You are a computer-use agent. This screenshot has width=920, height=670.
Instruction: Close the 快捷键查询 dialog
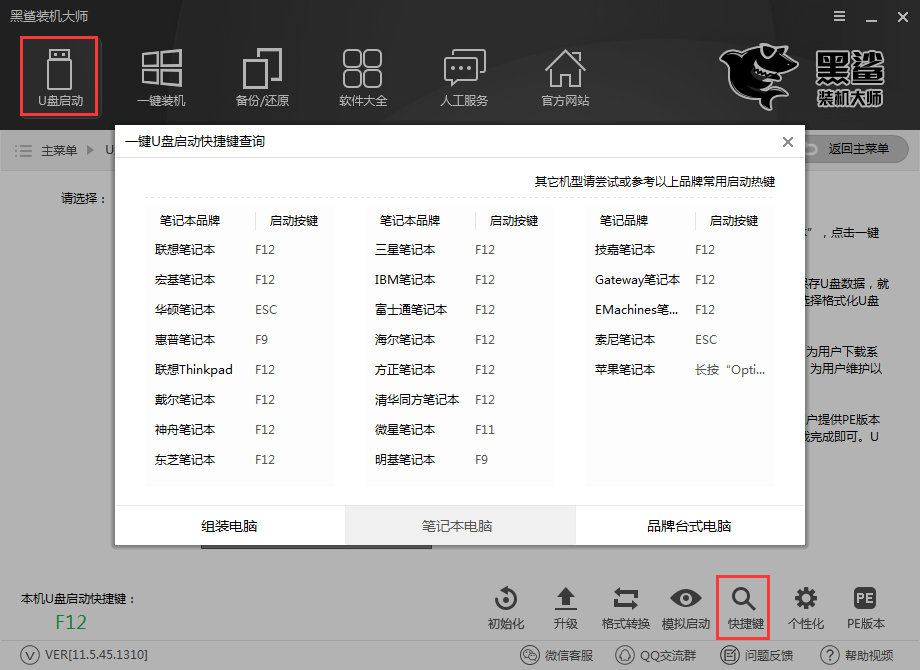(x=788, y=142)
